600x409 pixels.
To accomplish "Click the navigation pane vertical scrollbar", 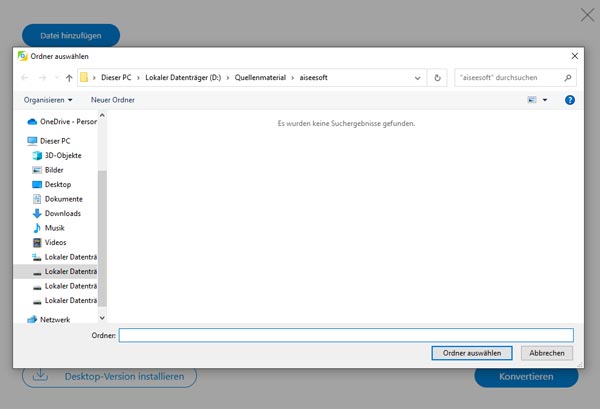I will pos(102,230).
